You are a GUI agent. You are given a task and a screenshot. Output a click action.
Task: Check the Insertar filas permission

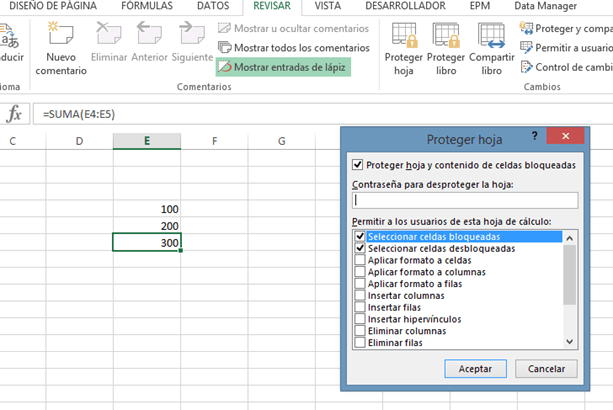click(x=360, y=307)
